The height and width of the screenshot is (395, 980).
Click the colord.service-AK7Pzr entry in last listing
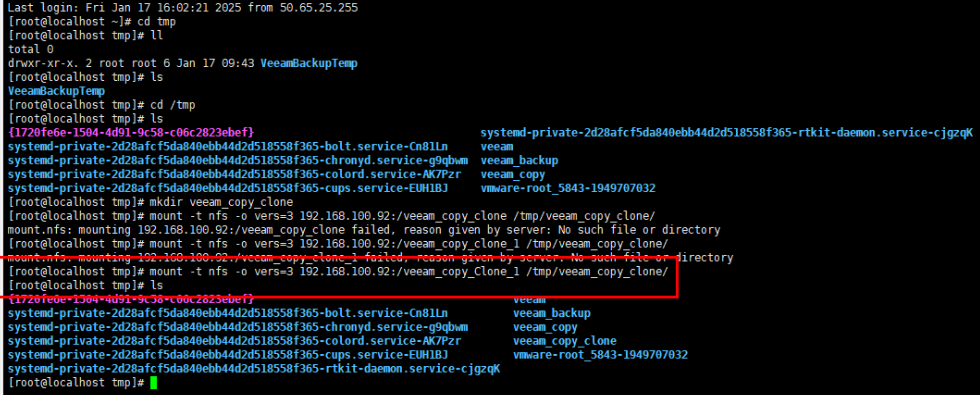click(234, 341)
